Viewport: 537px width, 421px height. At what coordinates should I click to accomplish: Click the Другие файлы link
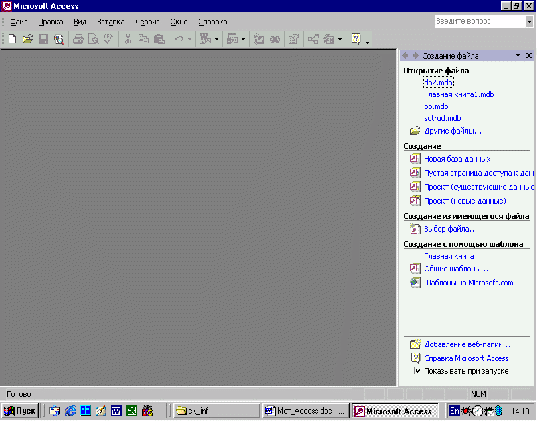tap(453, 131)
